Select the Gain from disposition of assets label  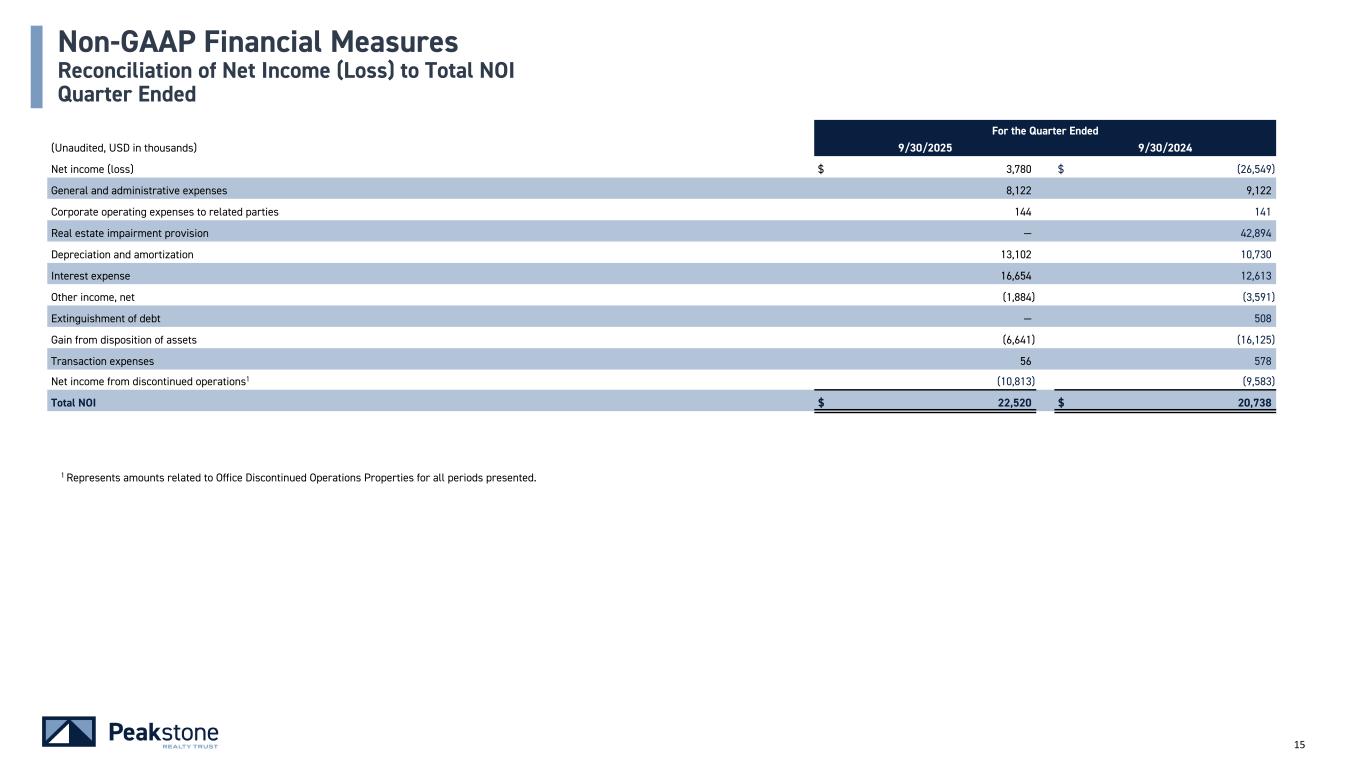(123, 340)
